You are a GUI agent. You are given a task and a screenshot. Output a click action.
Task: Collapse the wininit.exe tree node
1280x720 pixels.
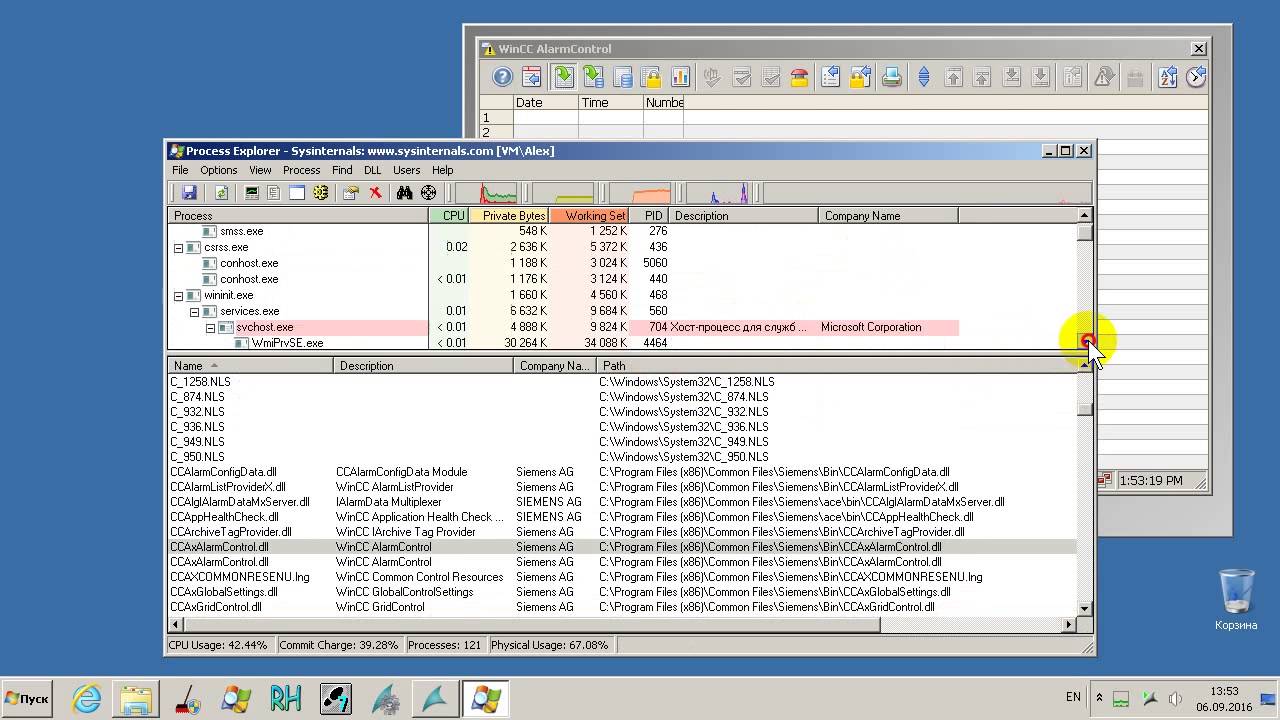point(179,295)
